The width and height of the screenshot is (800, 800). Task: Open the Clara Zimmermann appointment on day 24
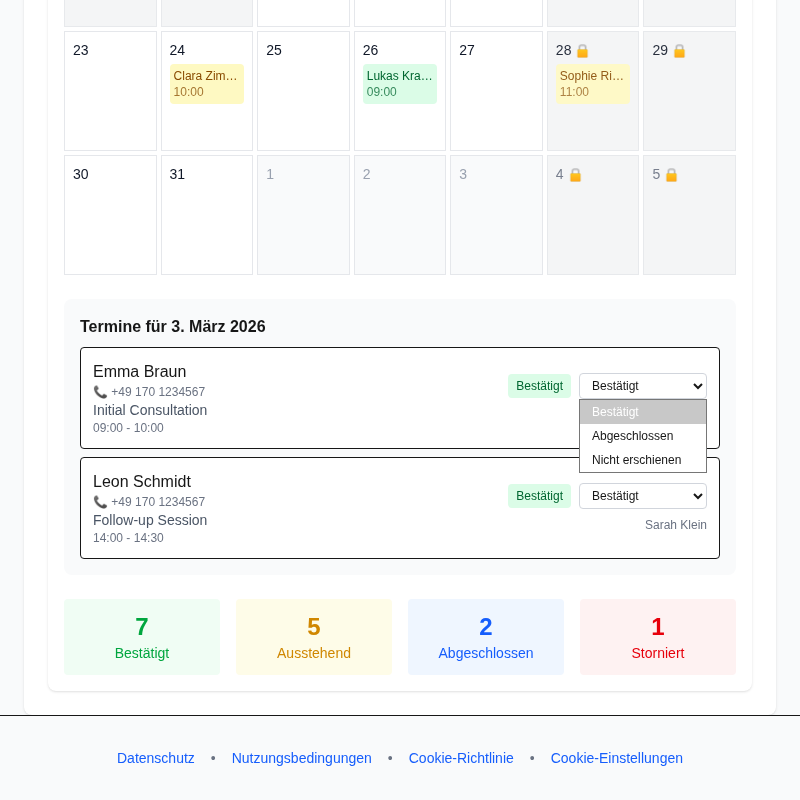pos(206,84)
